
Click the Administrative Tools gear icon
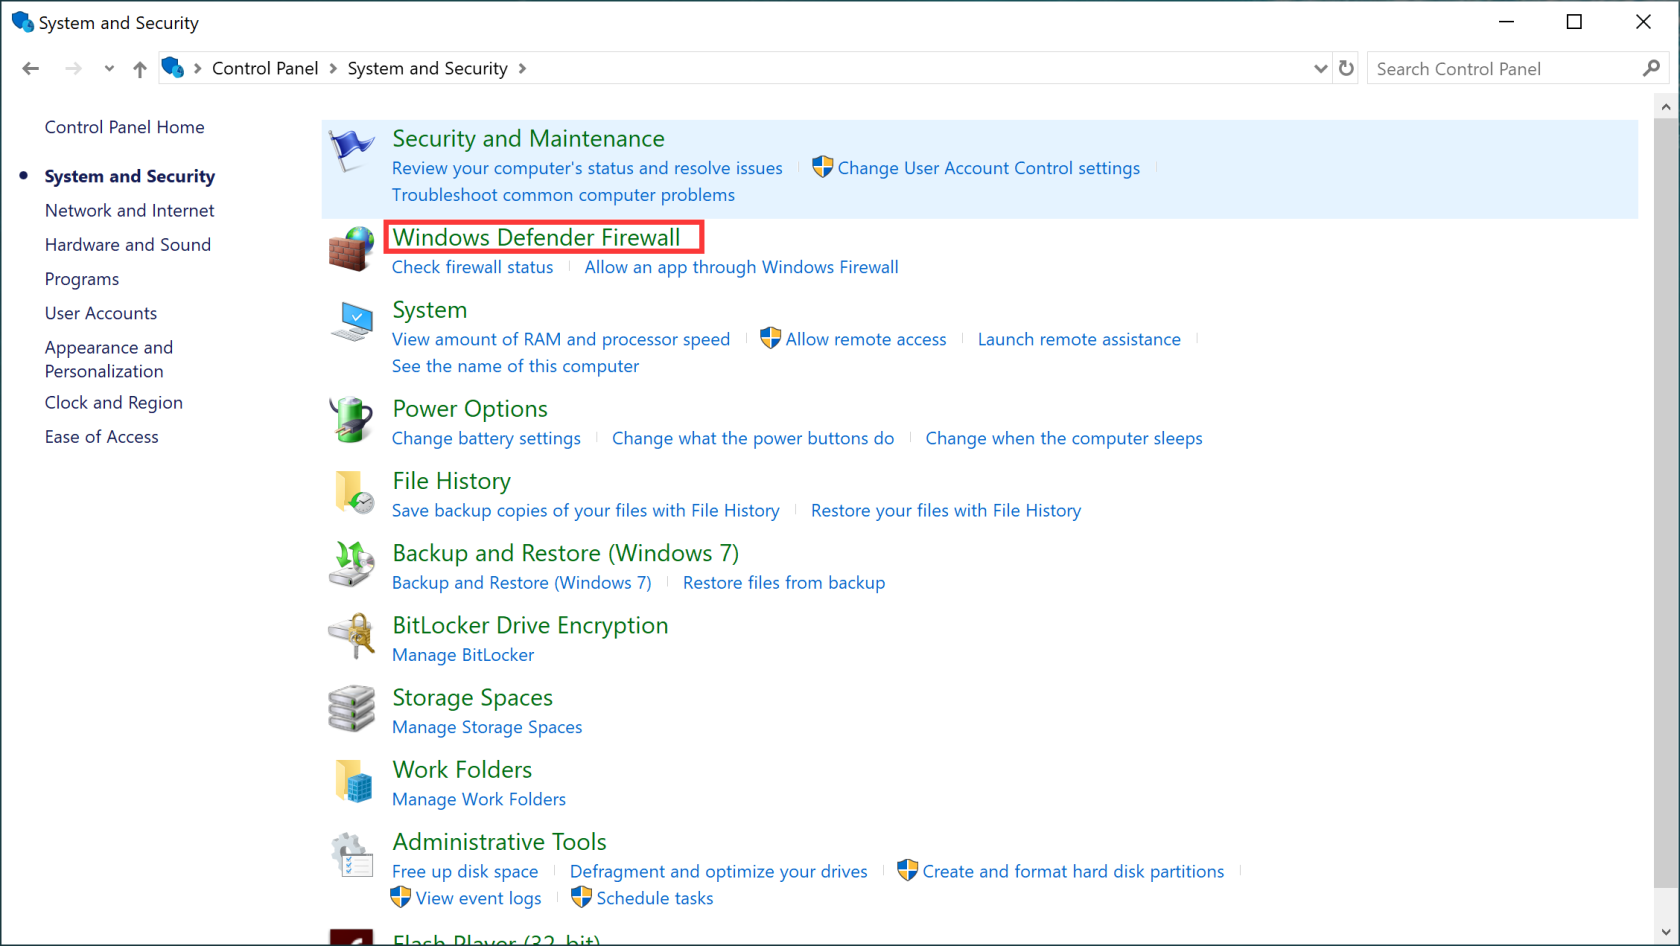coord(351,855)
